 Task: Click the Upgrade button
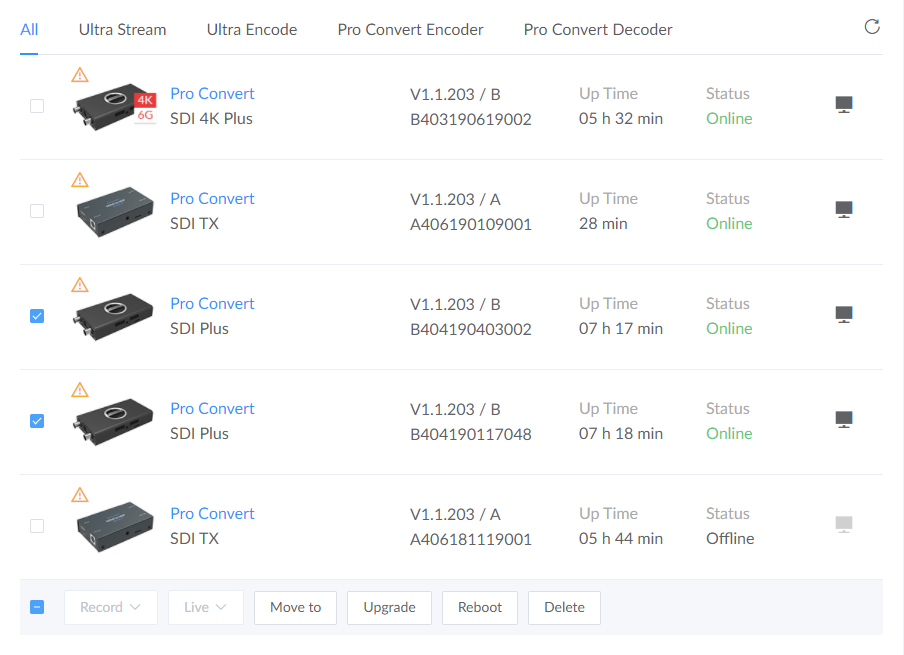(x=389, y=607)
